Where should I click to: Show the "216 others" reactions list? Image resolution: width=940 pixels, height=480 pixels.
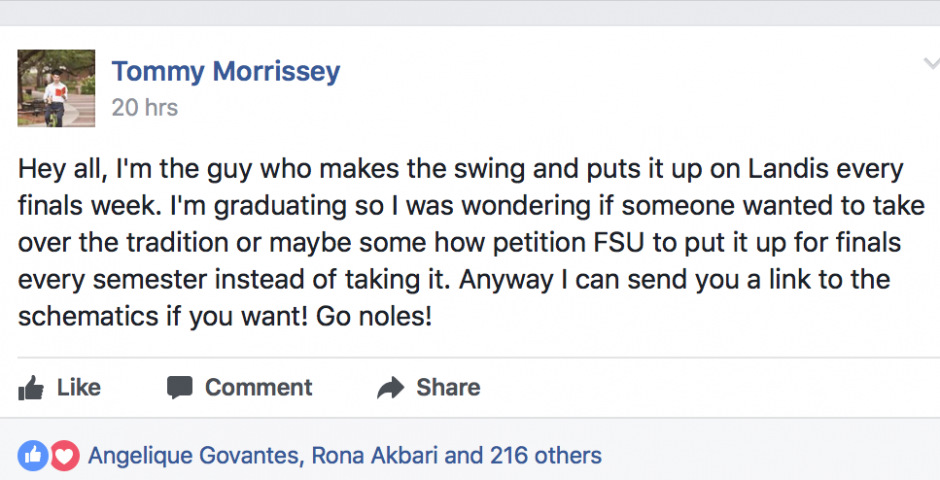click(545, 456)
